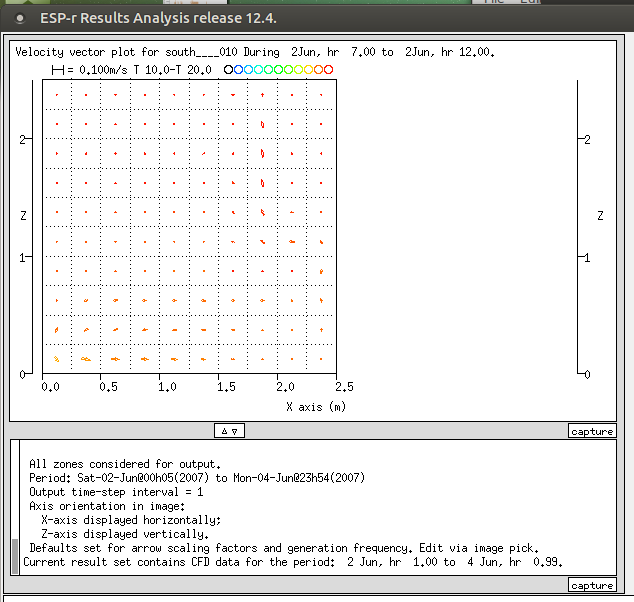Click the cyan temperature legend circle

(x=259, y=70)
